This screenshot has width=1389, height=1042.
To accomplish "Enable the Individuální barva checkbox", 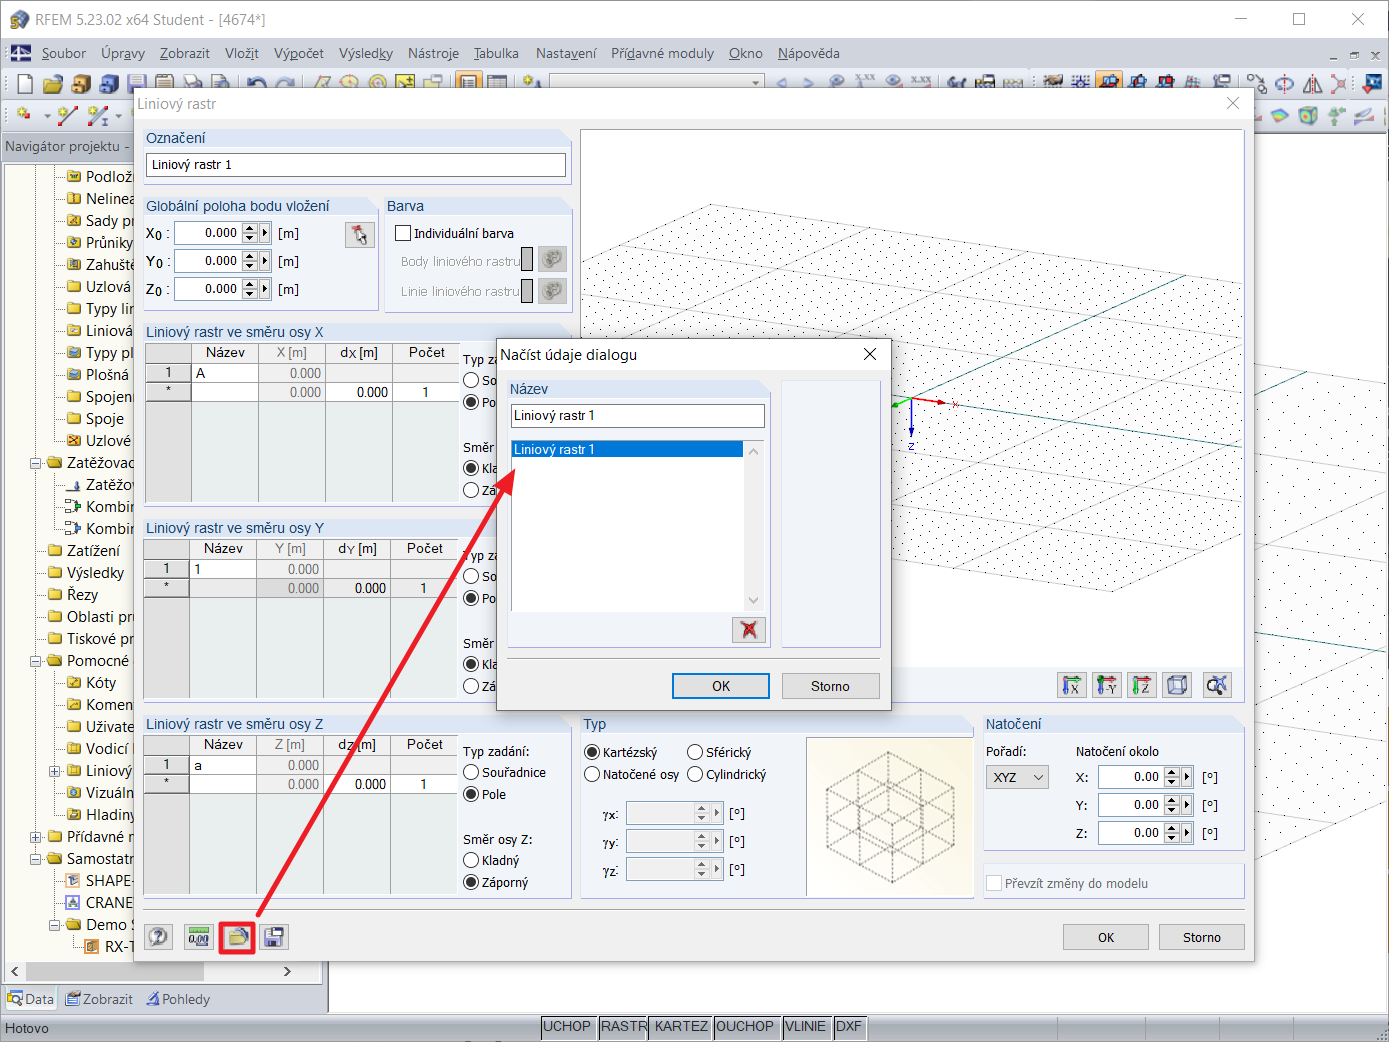I will click(x=403, y=233).
